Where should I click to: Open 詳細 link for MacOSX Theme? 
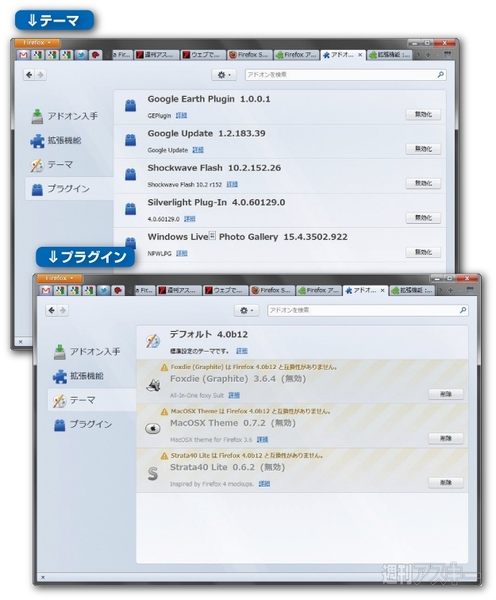[x=262, y=439]
